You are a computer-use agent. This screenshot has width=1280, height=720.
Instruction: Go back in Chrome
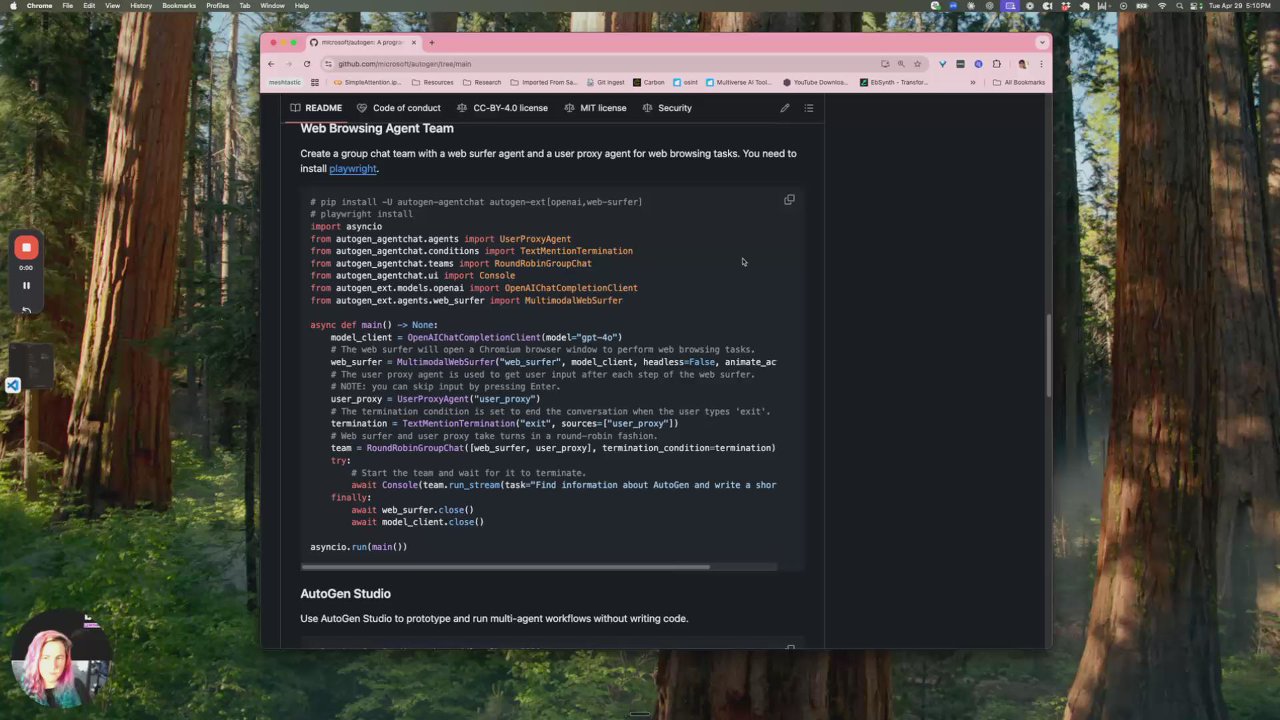pyautogui.click(x=271, y=64)
